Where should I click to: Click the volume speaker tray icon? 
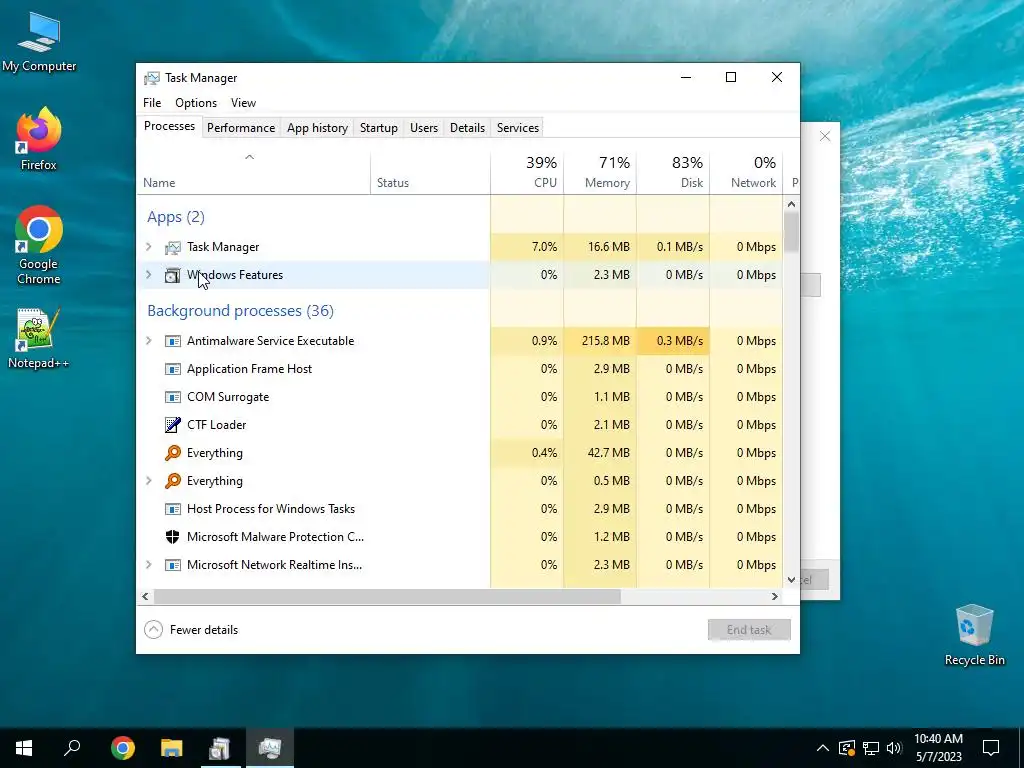(x=894, y=748)
